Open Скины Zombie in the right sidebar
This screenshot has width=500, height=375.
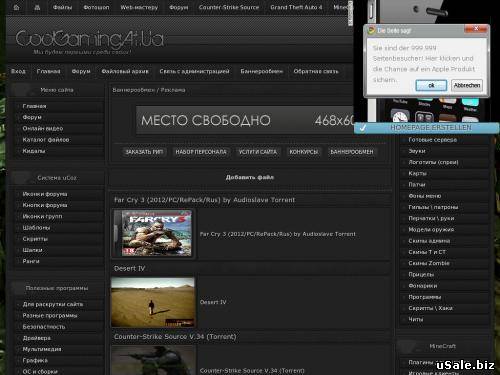(x=429, y=263)
